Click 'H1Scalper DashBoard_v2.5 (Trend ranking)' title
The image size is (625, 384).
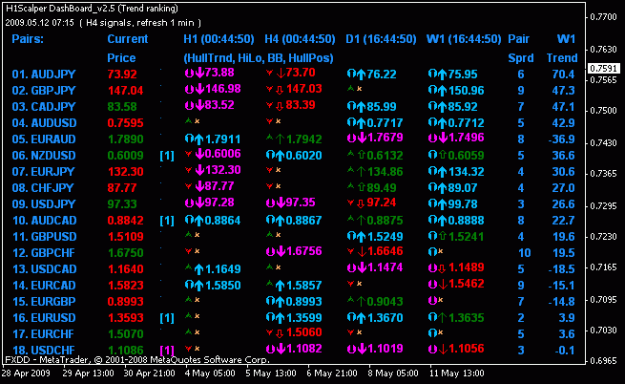tap(92, 9)
